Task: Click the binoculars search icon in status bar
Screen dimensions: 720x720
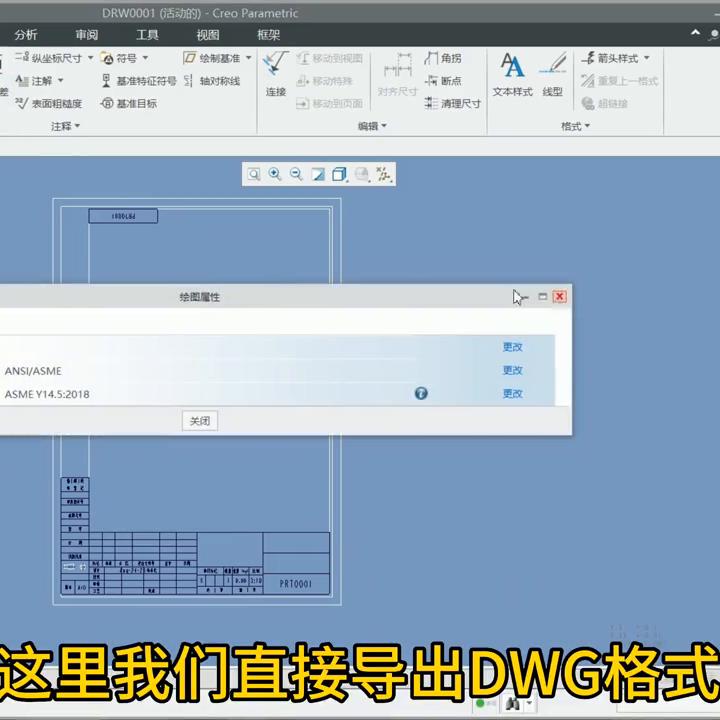Action: (x=512, y=703)
